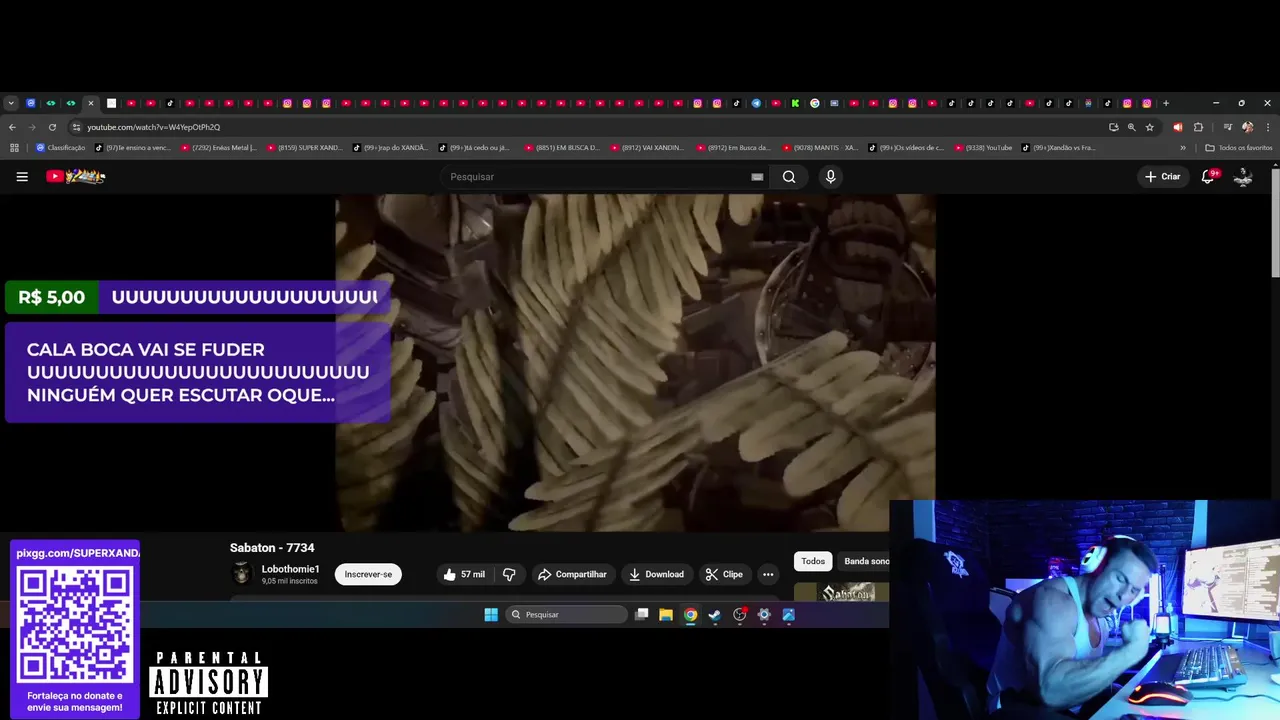This screenshot has height=720, width=1280.
Task: Open File Explorer from the taskbar
Action: 666,615
